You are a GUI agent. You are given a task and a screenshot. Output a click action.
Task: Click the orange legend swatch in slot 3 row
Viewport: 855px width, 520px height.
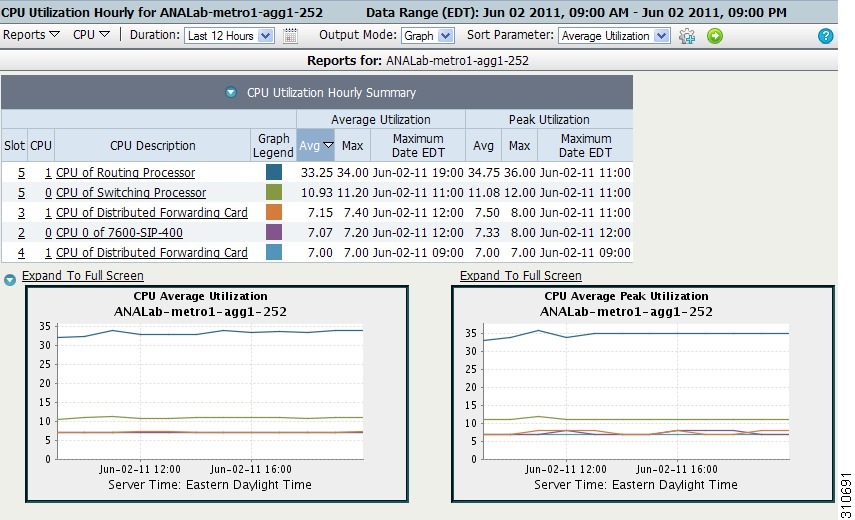click(x=274, y=212)
